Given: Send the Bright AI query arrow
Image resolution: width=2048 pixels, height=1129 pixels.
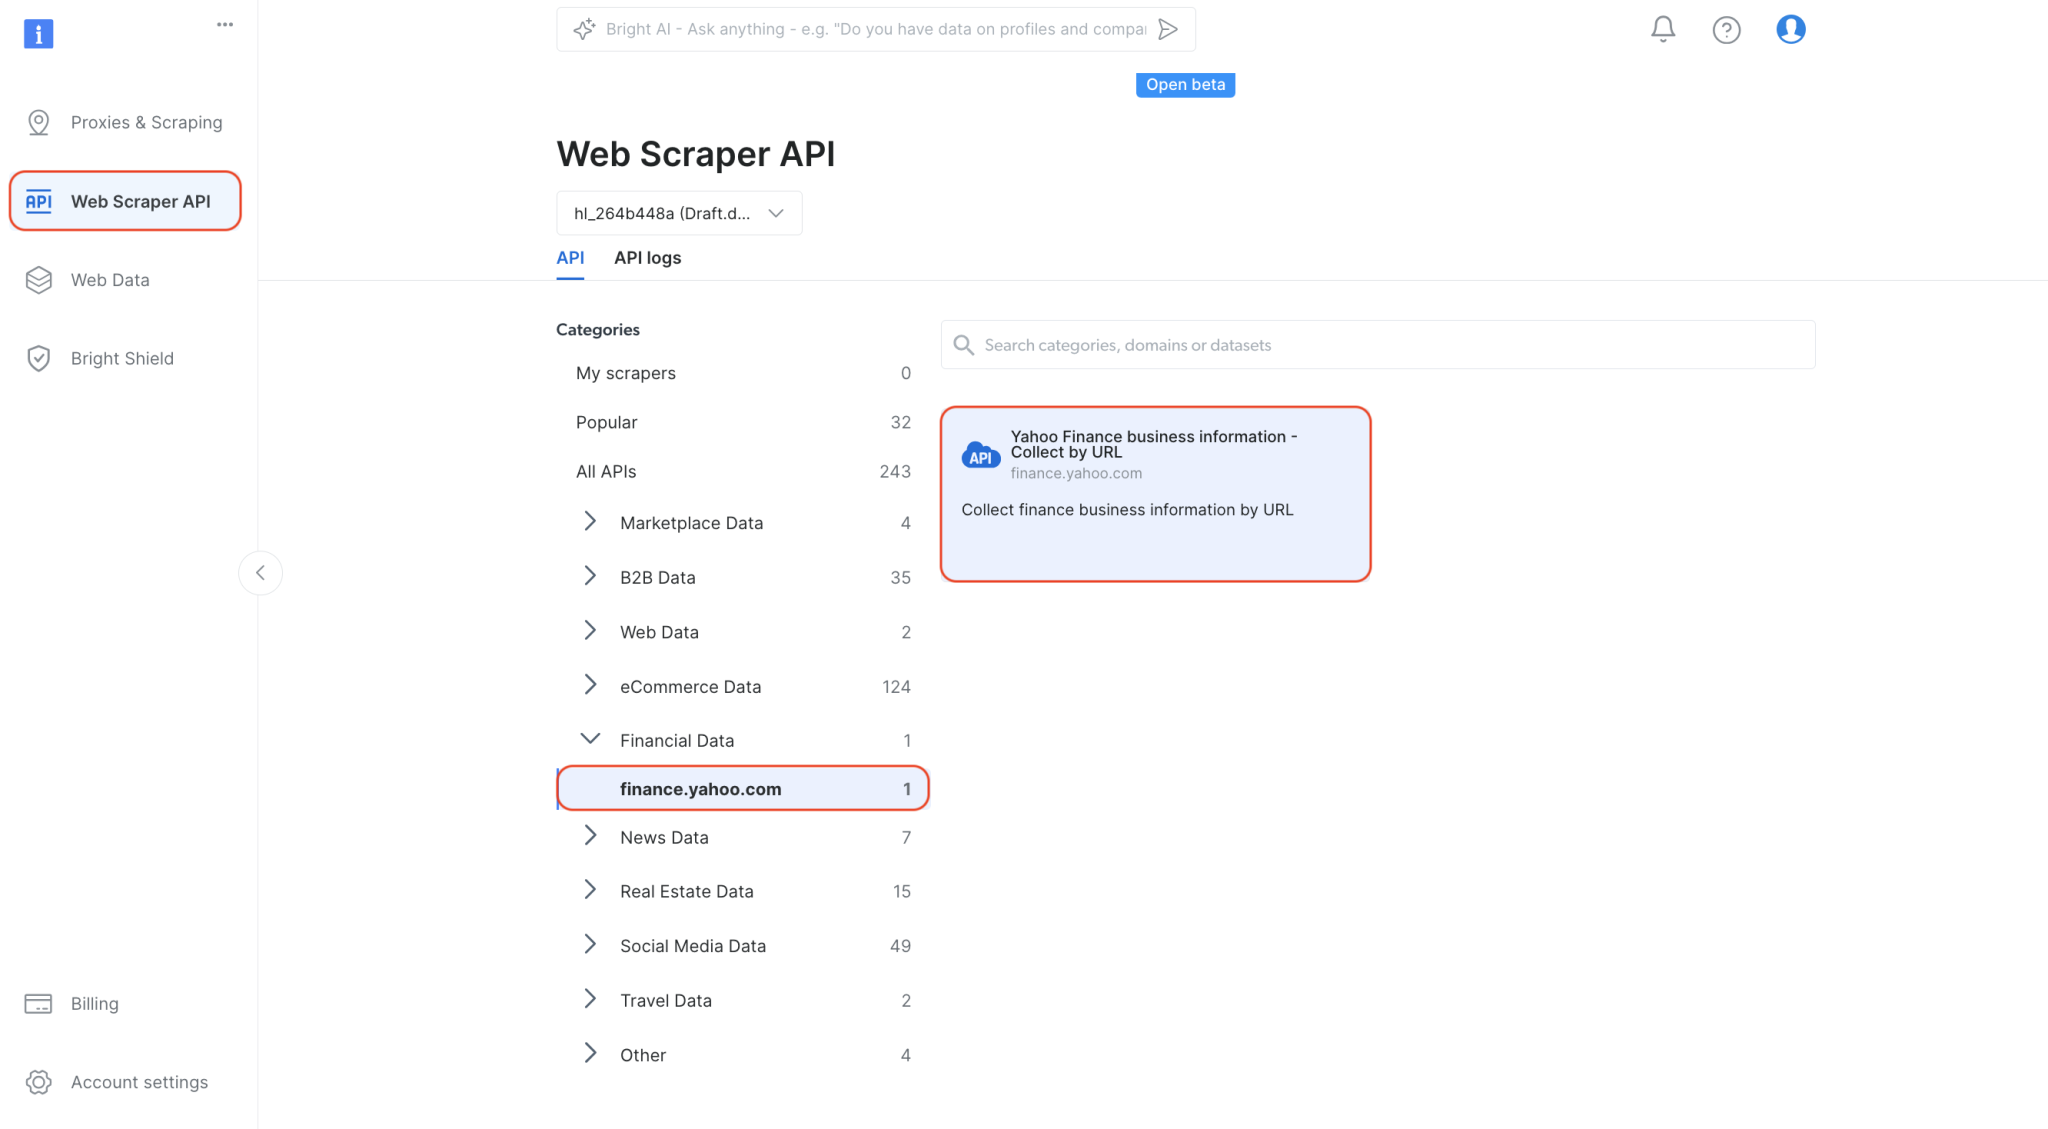Looking at the screenshot, I should [1167, 29].
